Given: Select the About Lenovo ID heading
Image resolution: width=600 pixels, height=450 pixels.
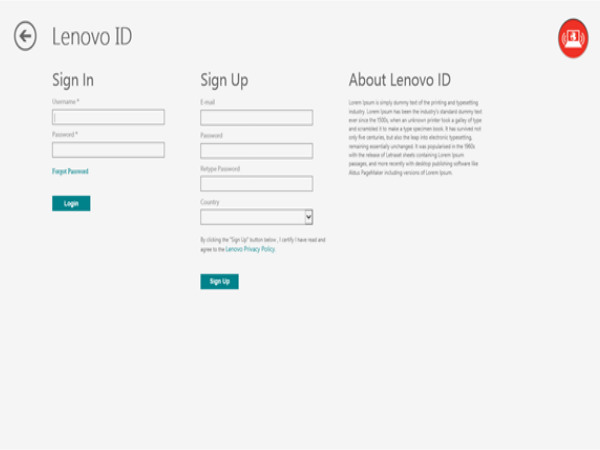Looking at the screenshot, I should coord(400,80).
